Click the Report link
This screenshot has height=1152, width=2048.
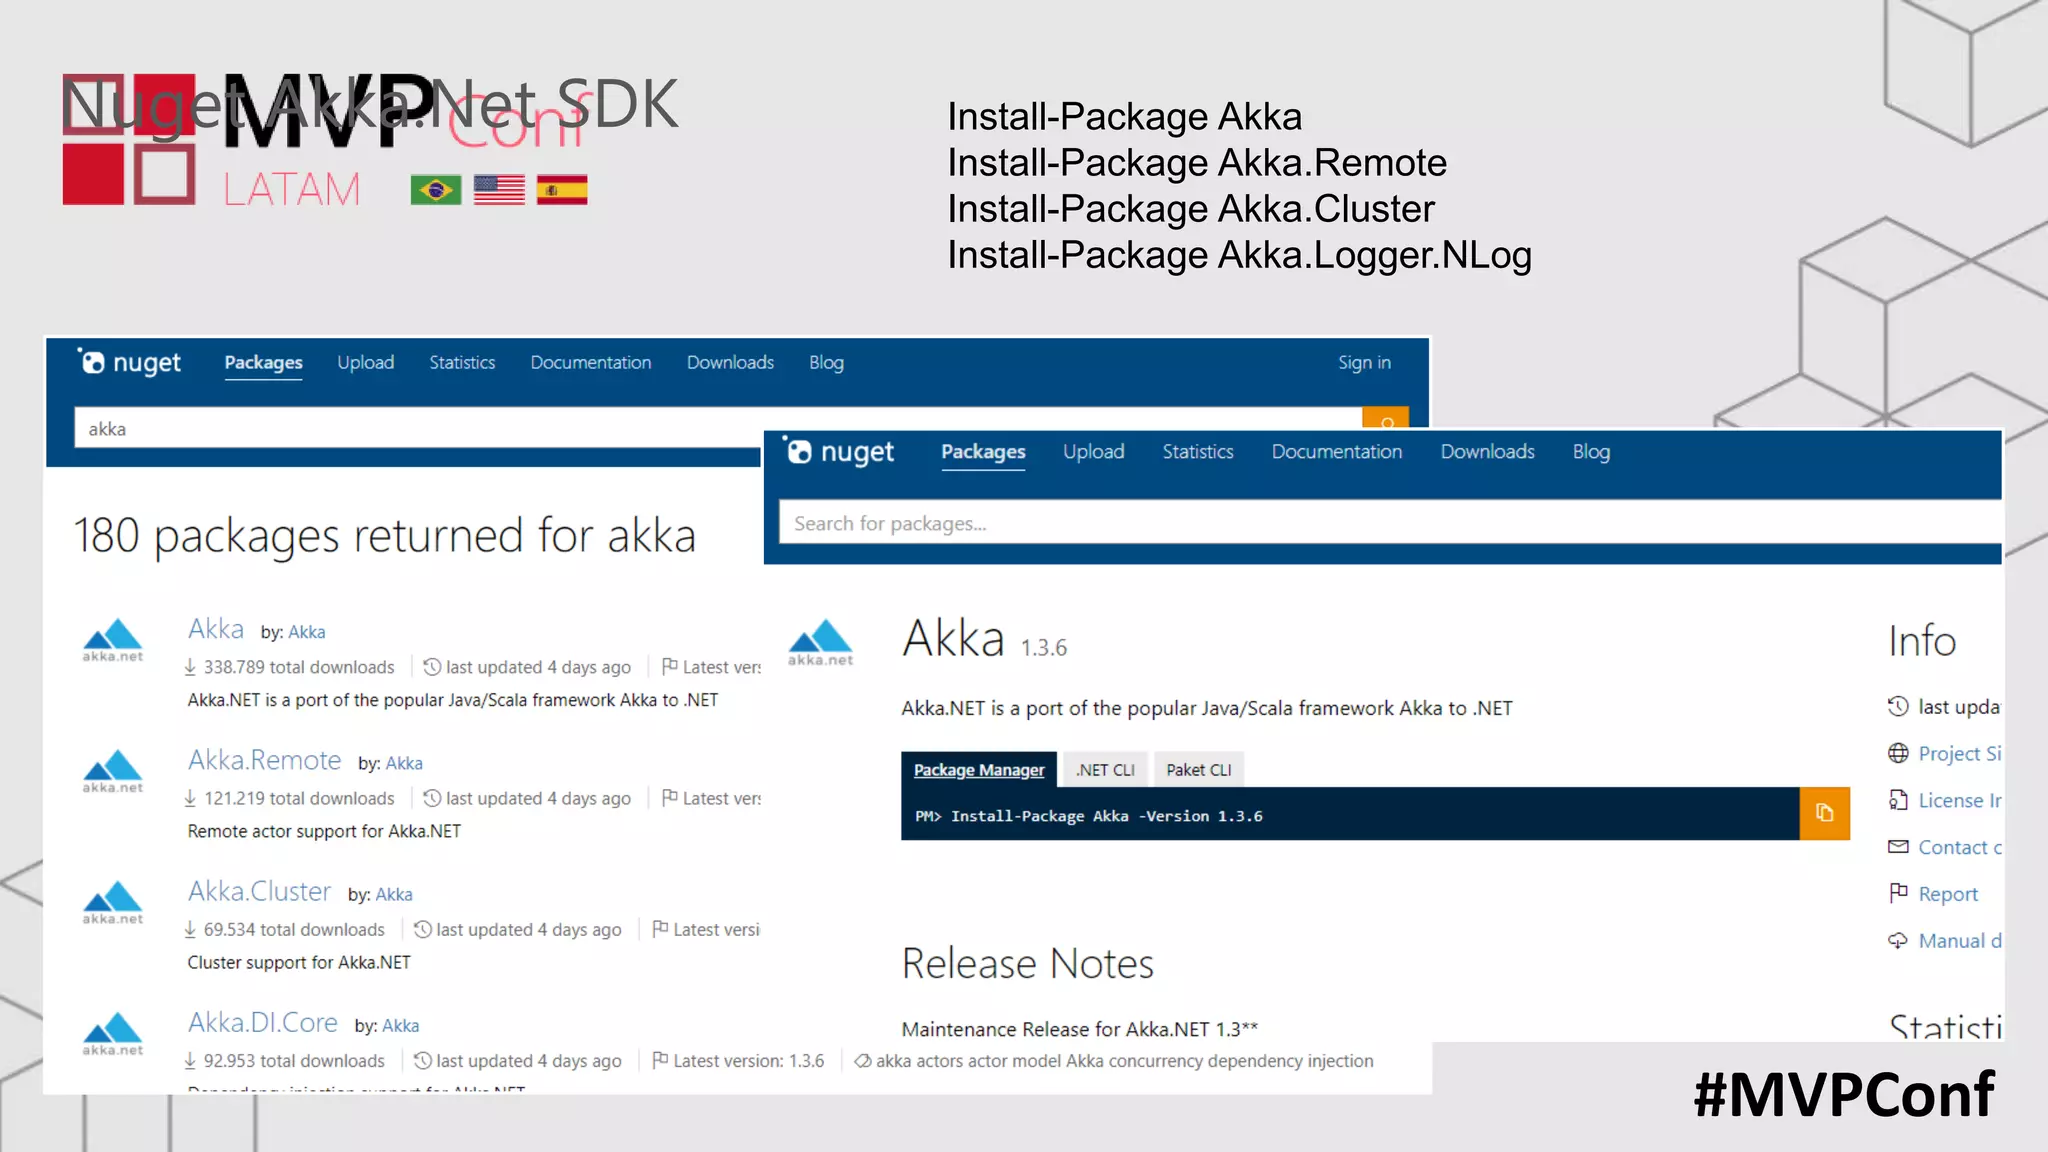1948,894
